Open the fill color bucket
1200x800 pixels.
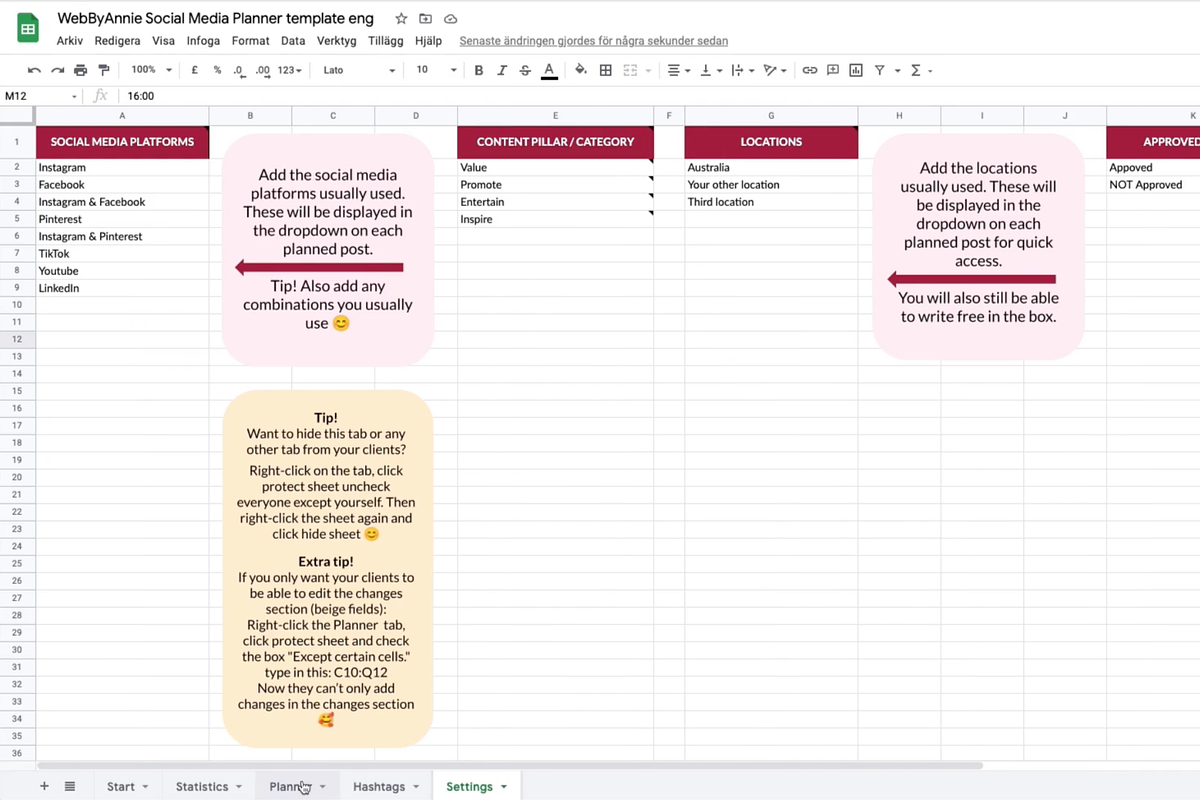581,70
